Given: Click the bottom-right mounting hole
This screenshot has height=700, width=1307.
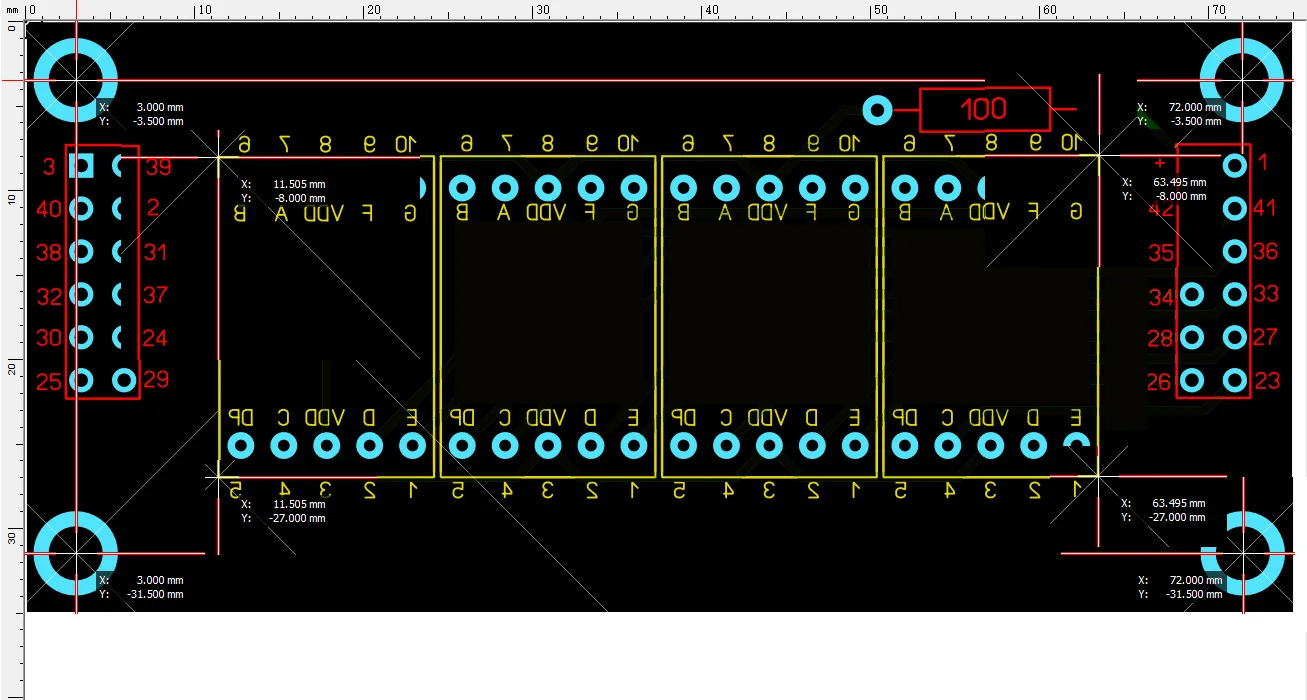Looking at the screenshot, I should (1242, 553).
